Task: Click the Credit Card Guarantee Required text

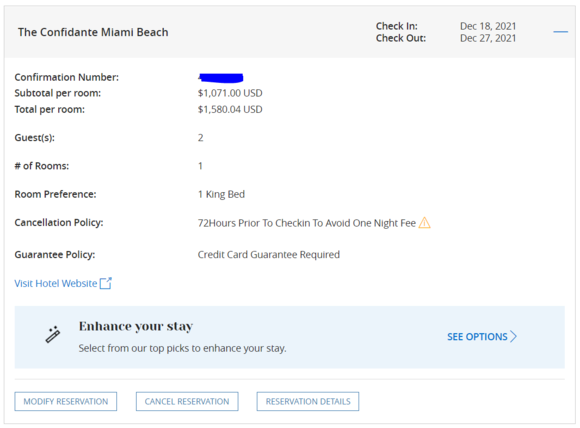Action: [269, 255]
